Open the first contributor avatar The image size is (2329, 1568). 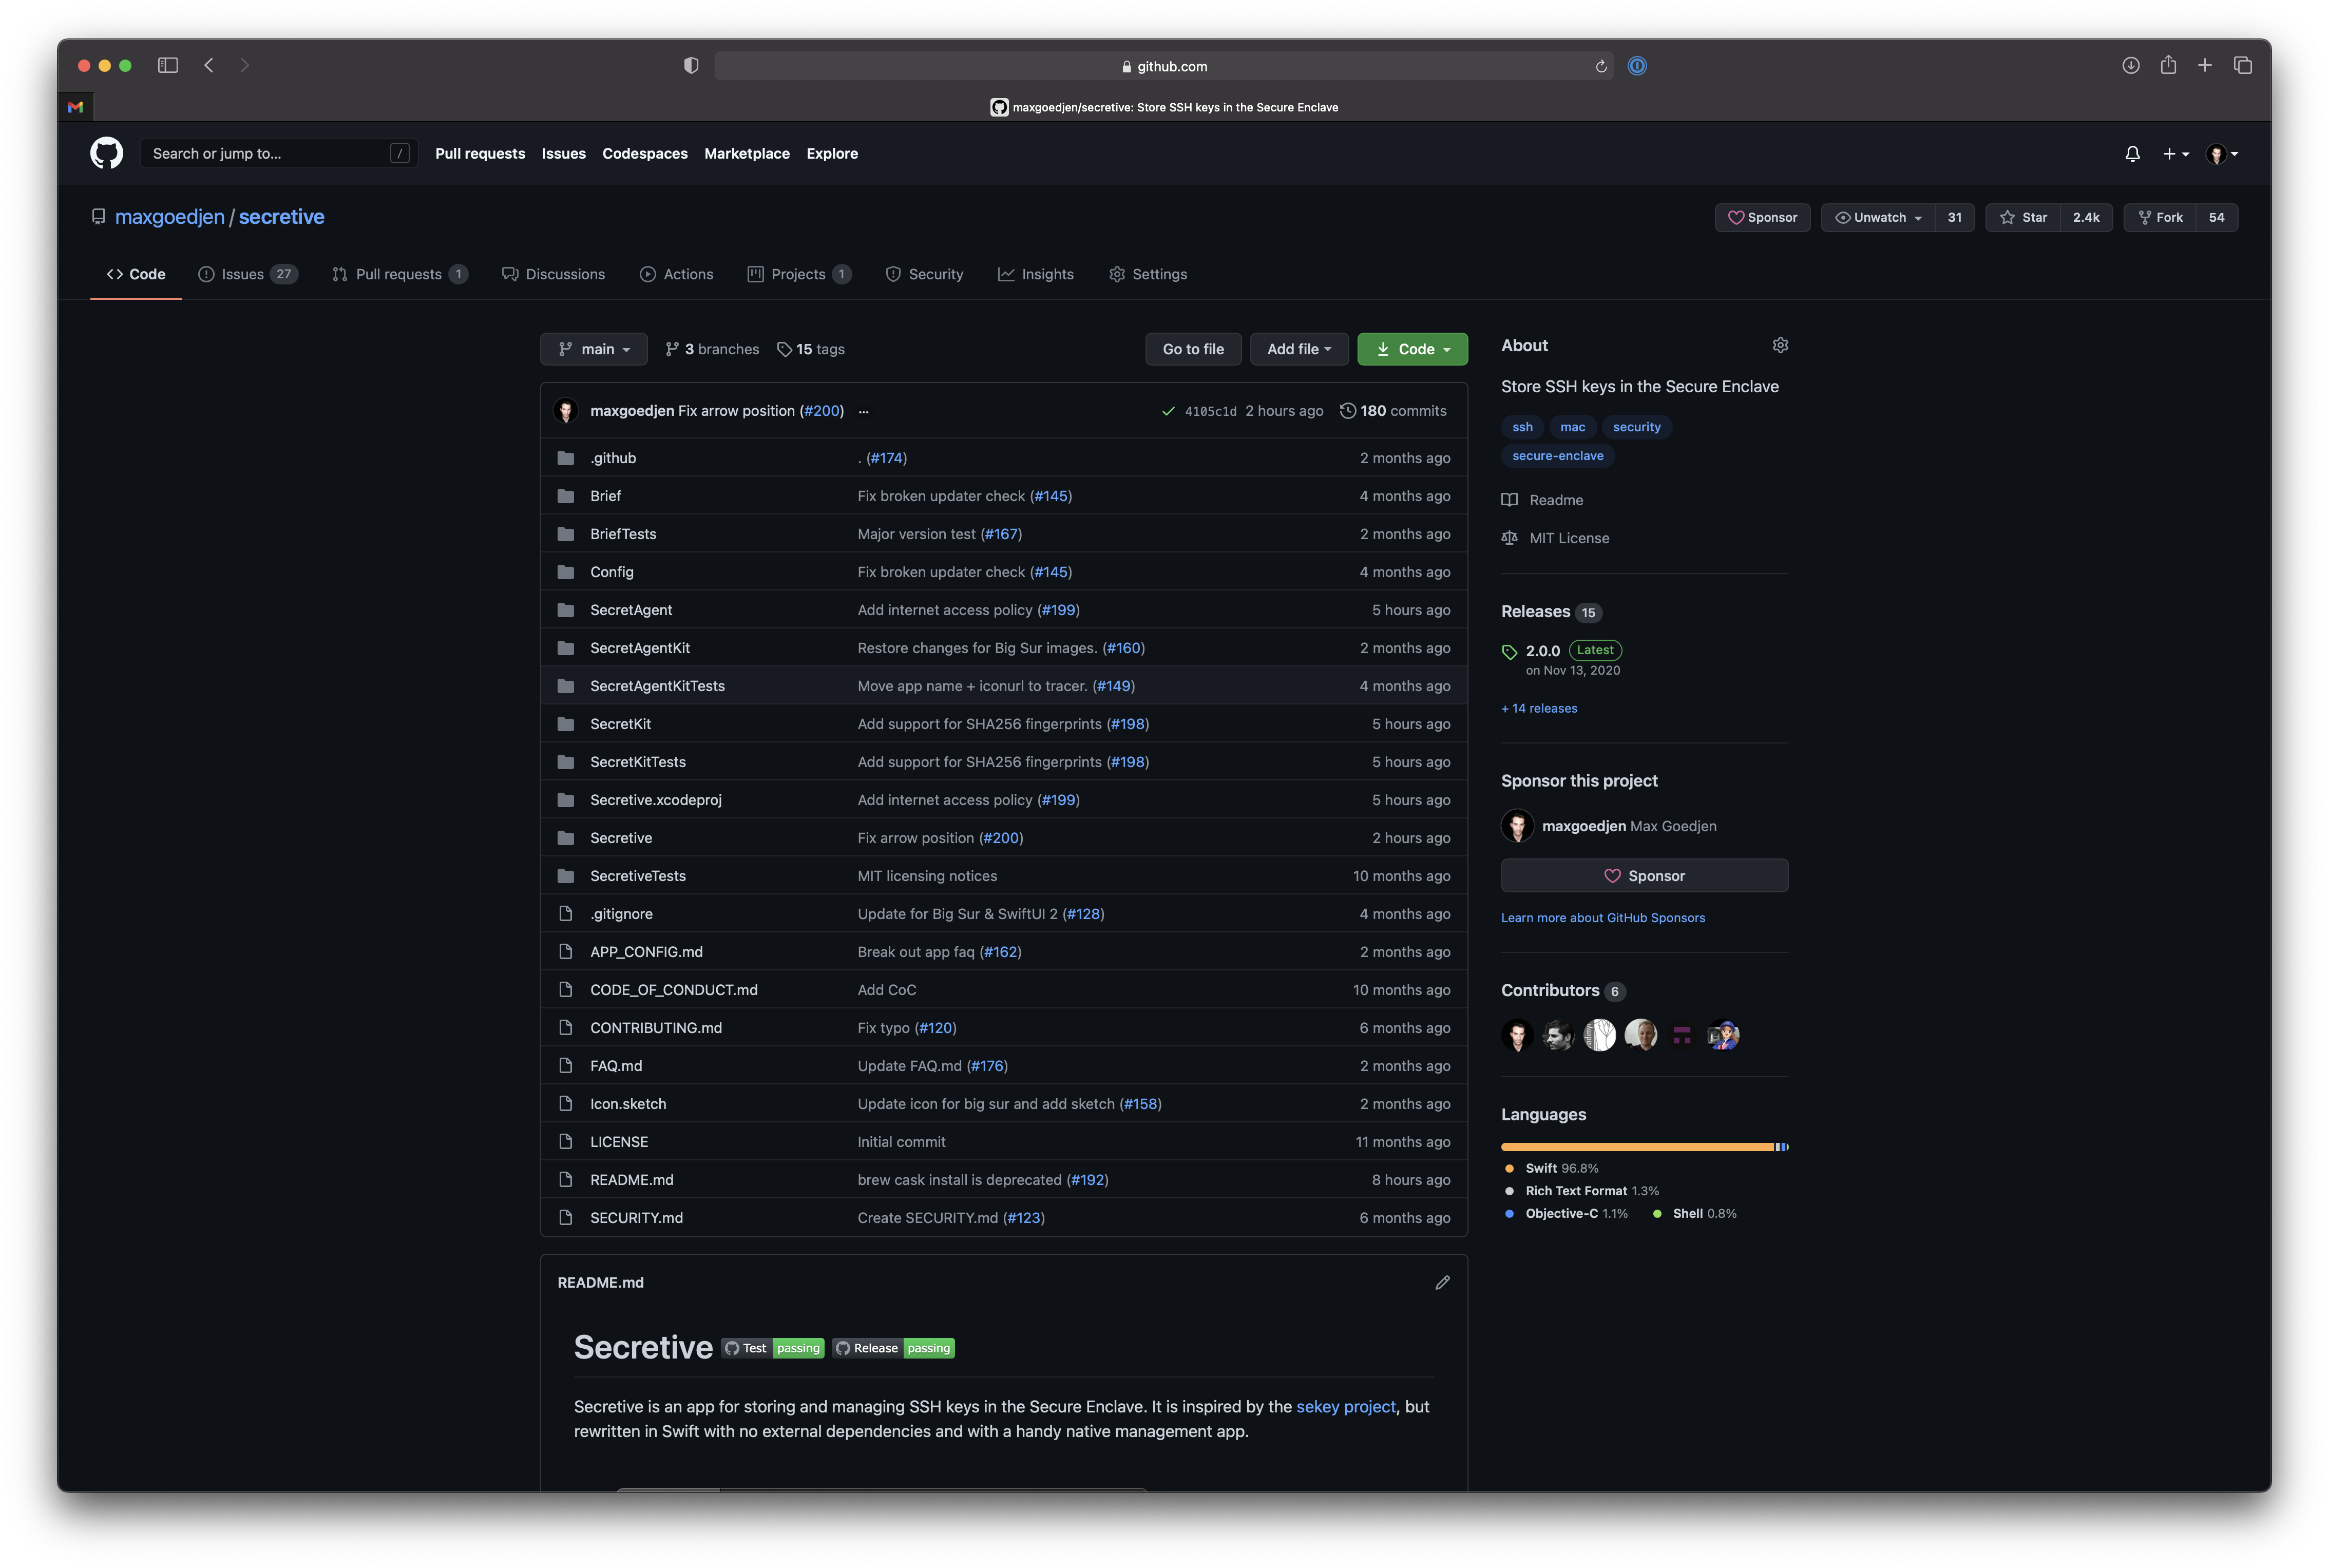[1517, 1035]
